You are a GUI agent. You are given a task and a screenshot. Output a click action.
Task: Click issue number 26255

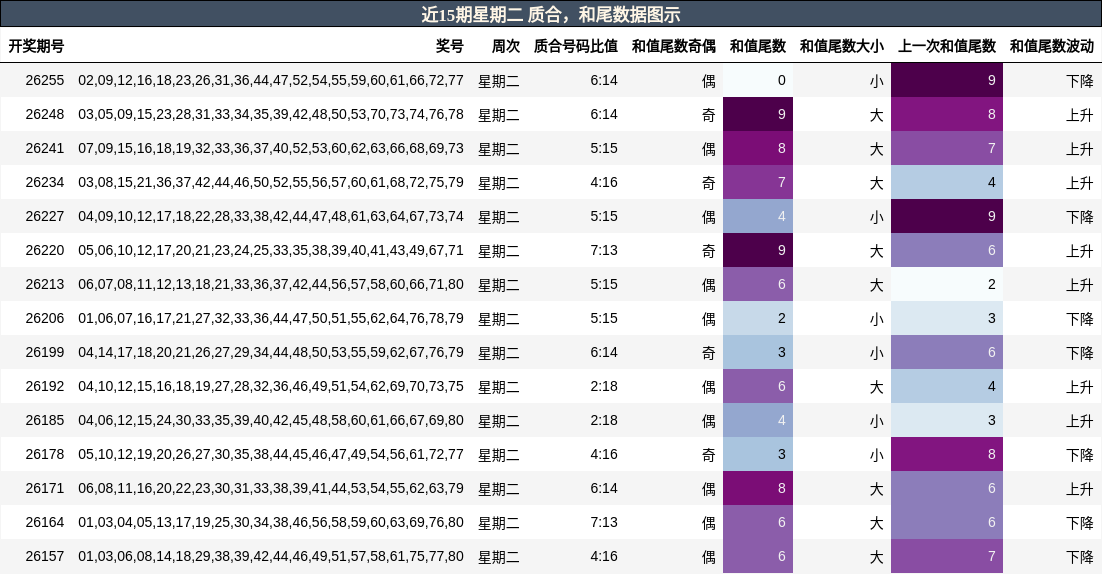[45, 81]
